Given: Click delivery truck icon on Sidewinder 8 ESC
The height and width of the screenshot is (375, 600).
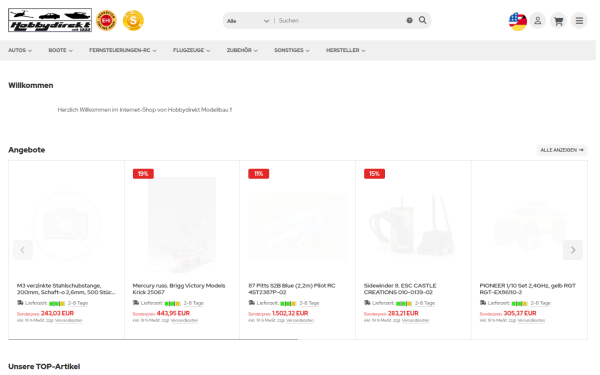Looking at the screenshot, I should [x=367, y=303].
